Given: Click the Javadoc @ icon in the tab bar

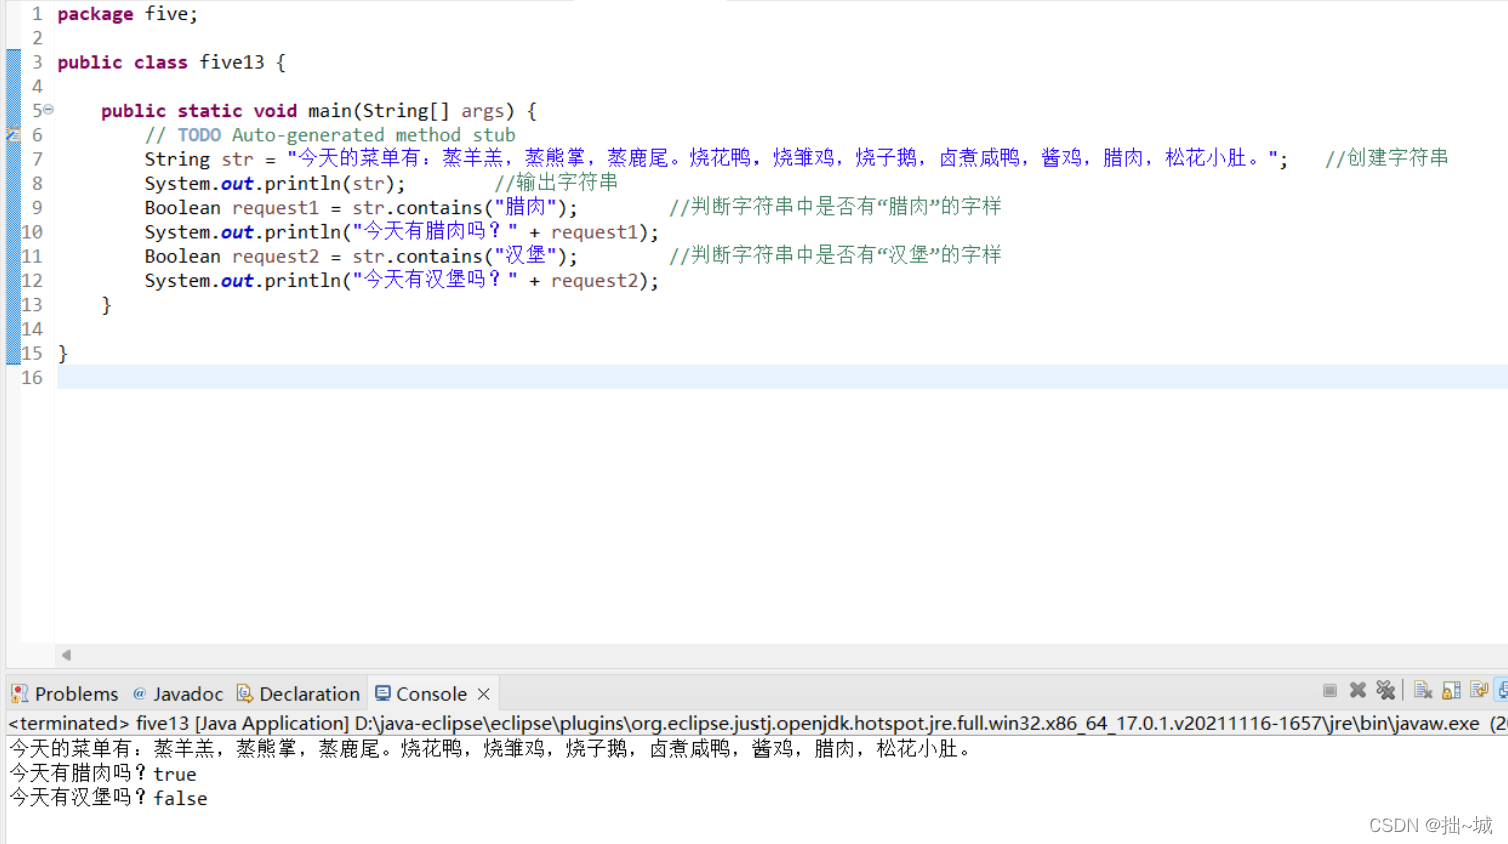Looking at the screenshot, I should click(138, 693).
